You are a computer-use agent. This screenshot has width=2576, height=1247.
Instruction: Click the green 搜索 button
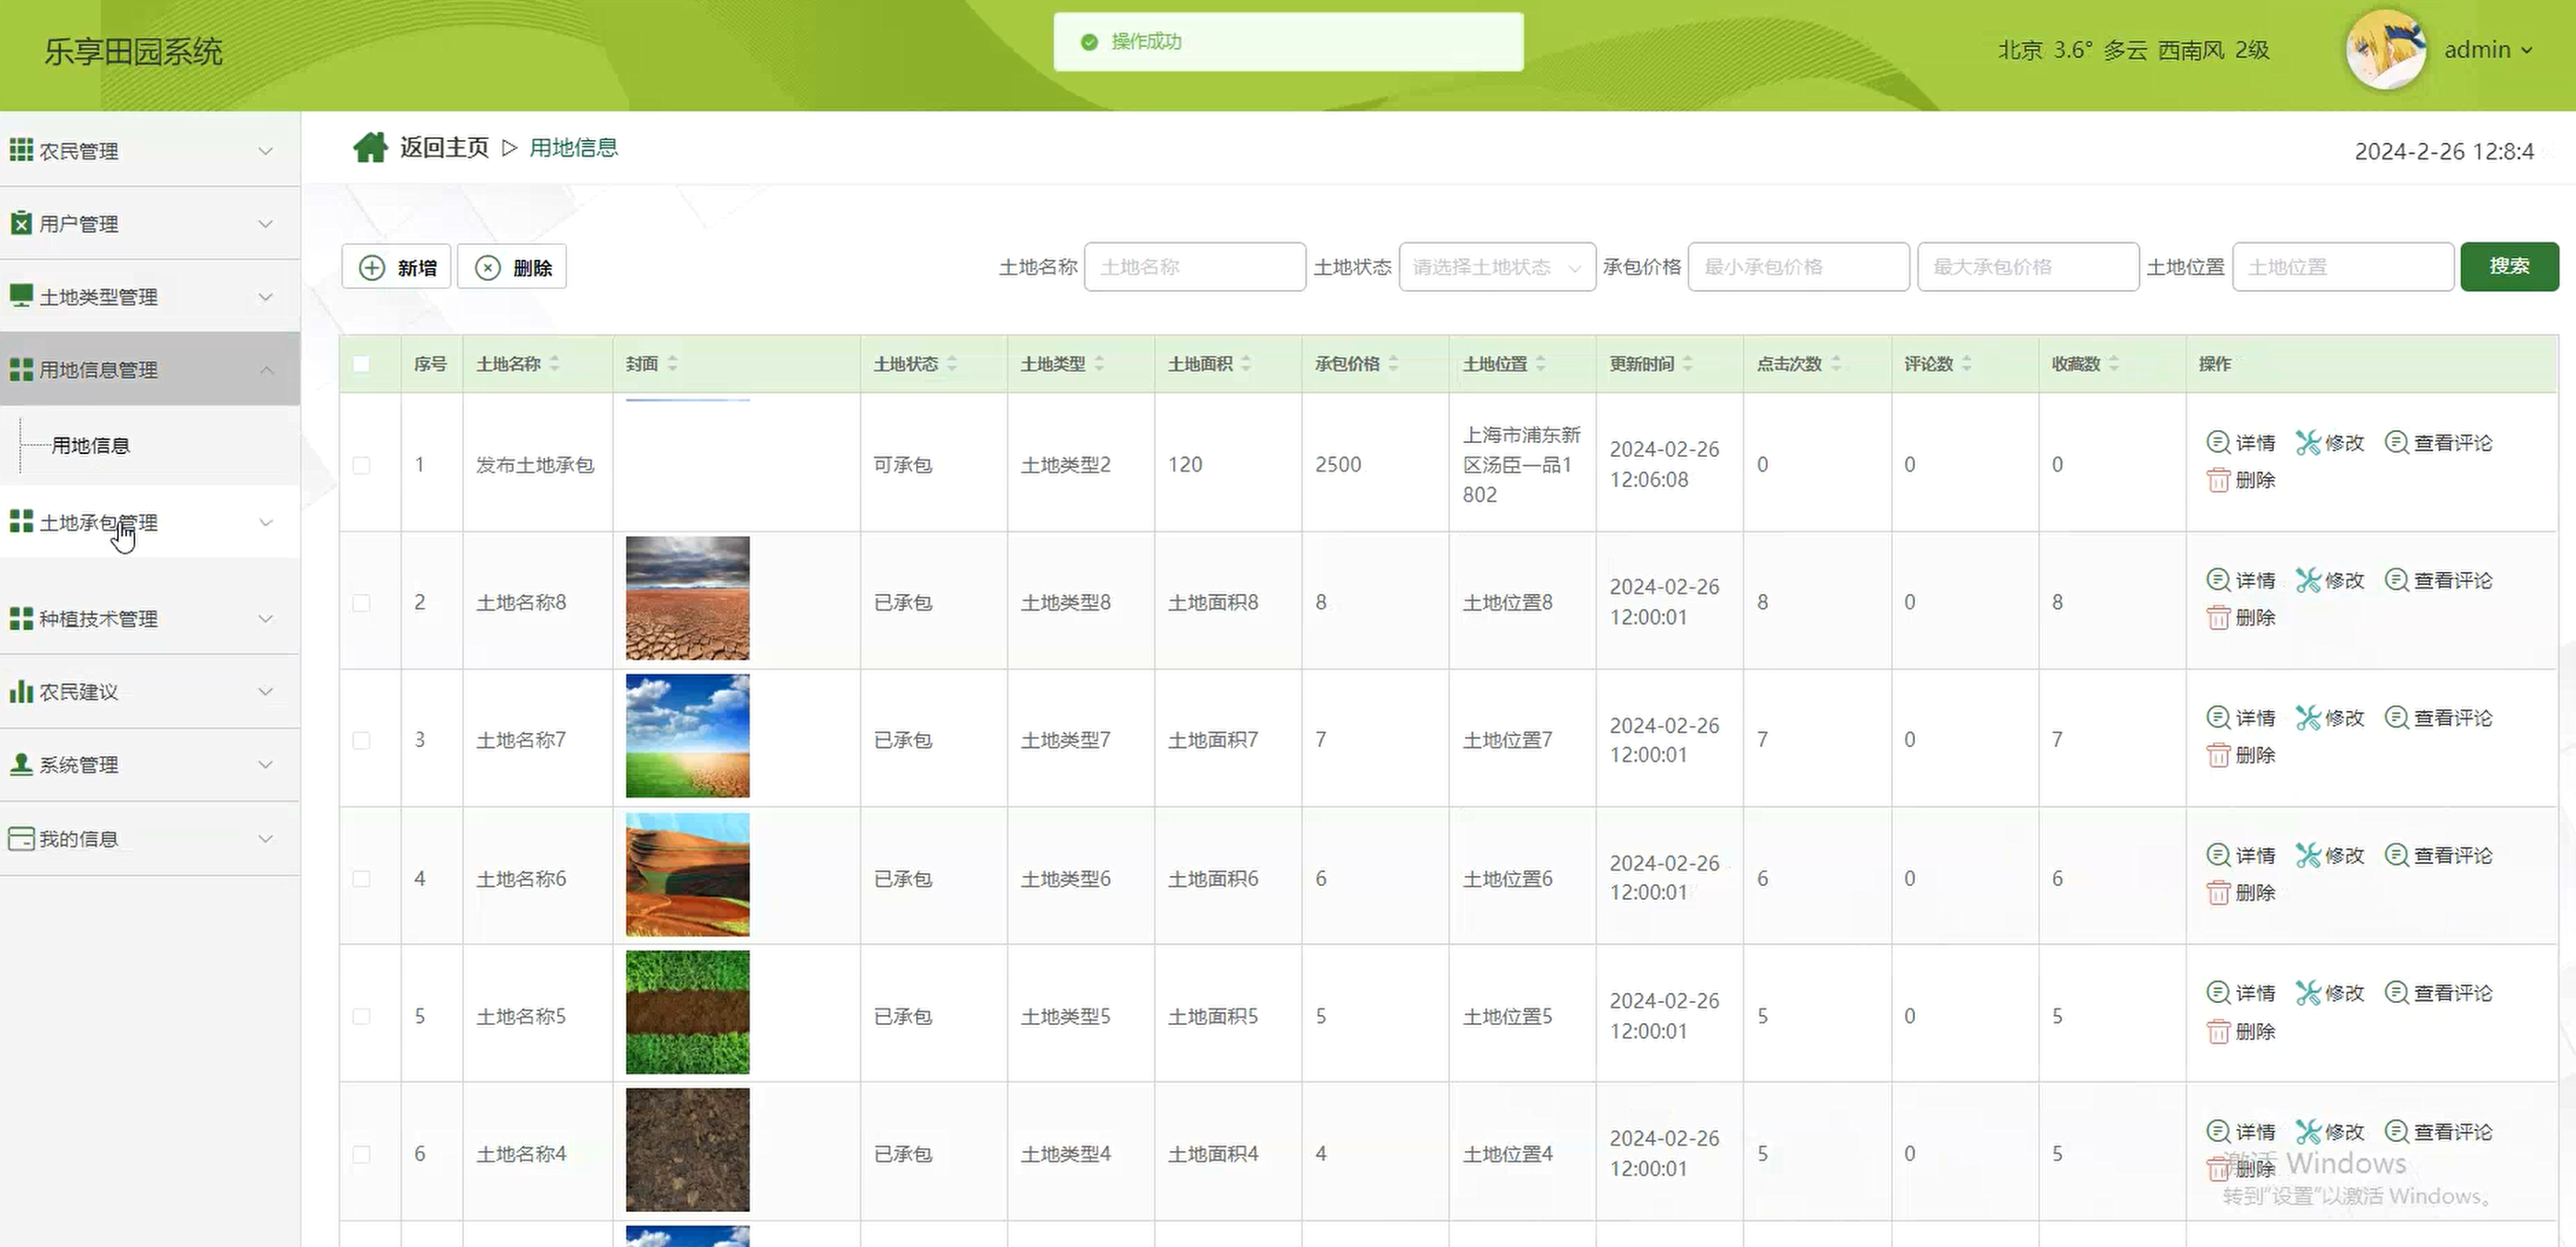(2509, 266)
